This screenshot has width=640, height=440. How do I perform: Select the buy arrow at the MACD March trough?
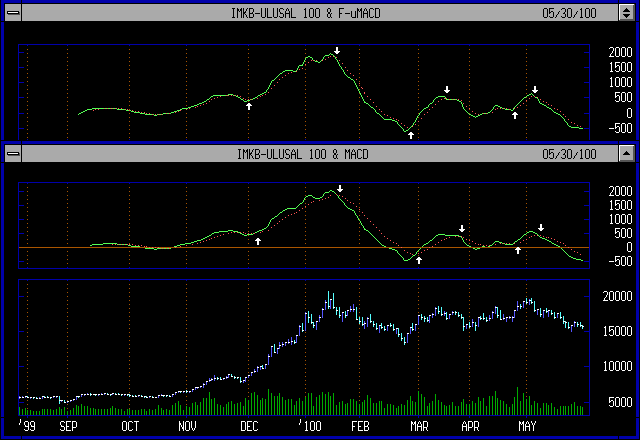[x=419, y=260]
